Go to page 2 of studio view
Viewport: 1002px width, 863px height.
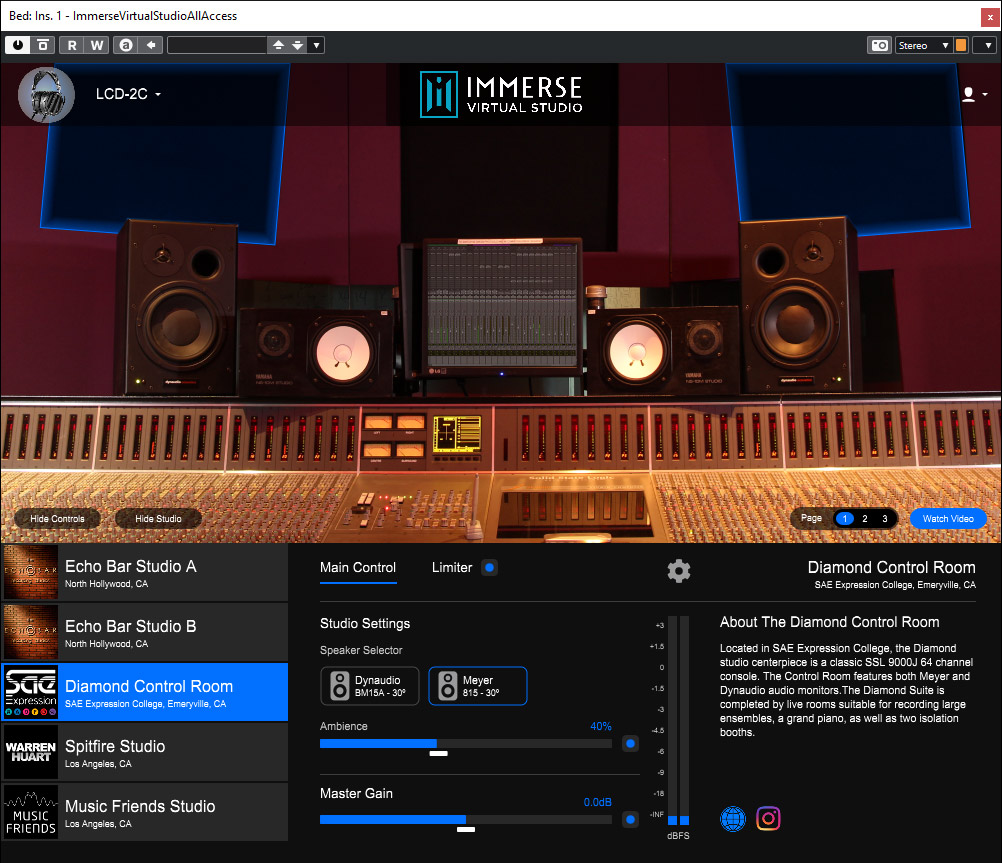(865, 519)
